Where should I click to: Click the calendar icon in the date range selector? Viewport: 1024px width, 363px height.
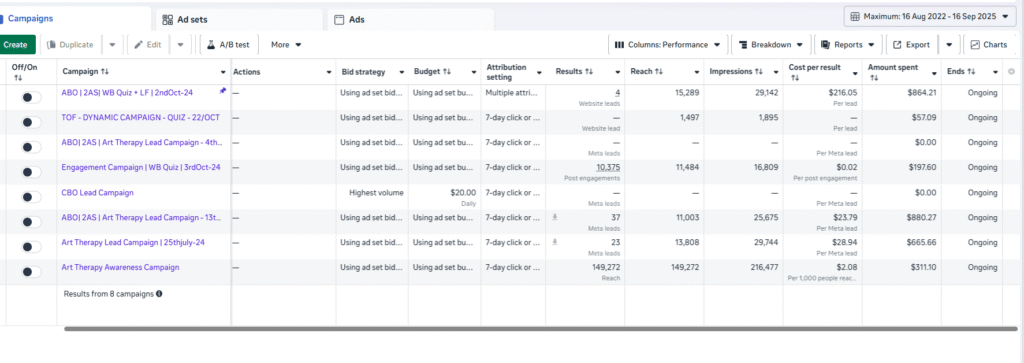point(856,16)
